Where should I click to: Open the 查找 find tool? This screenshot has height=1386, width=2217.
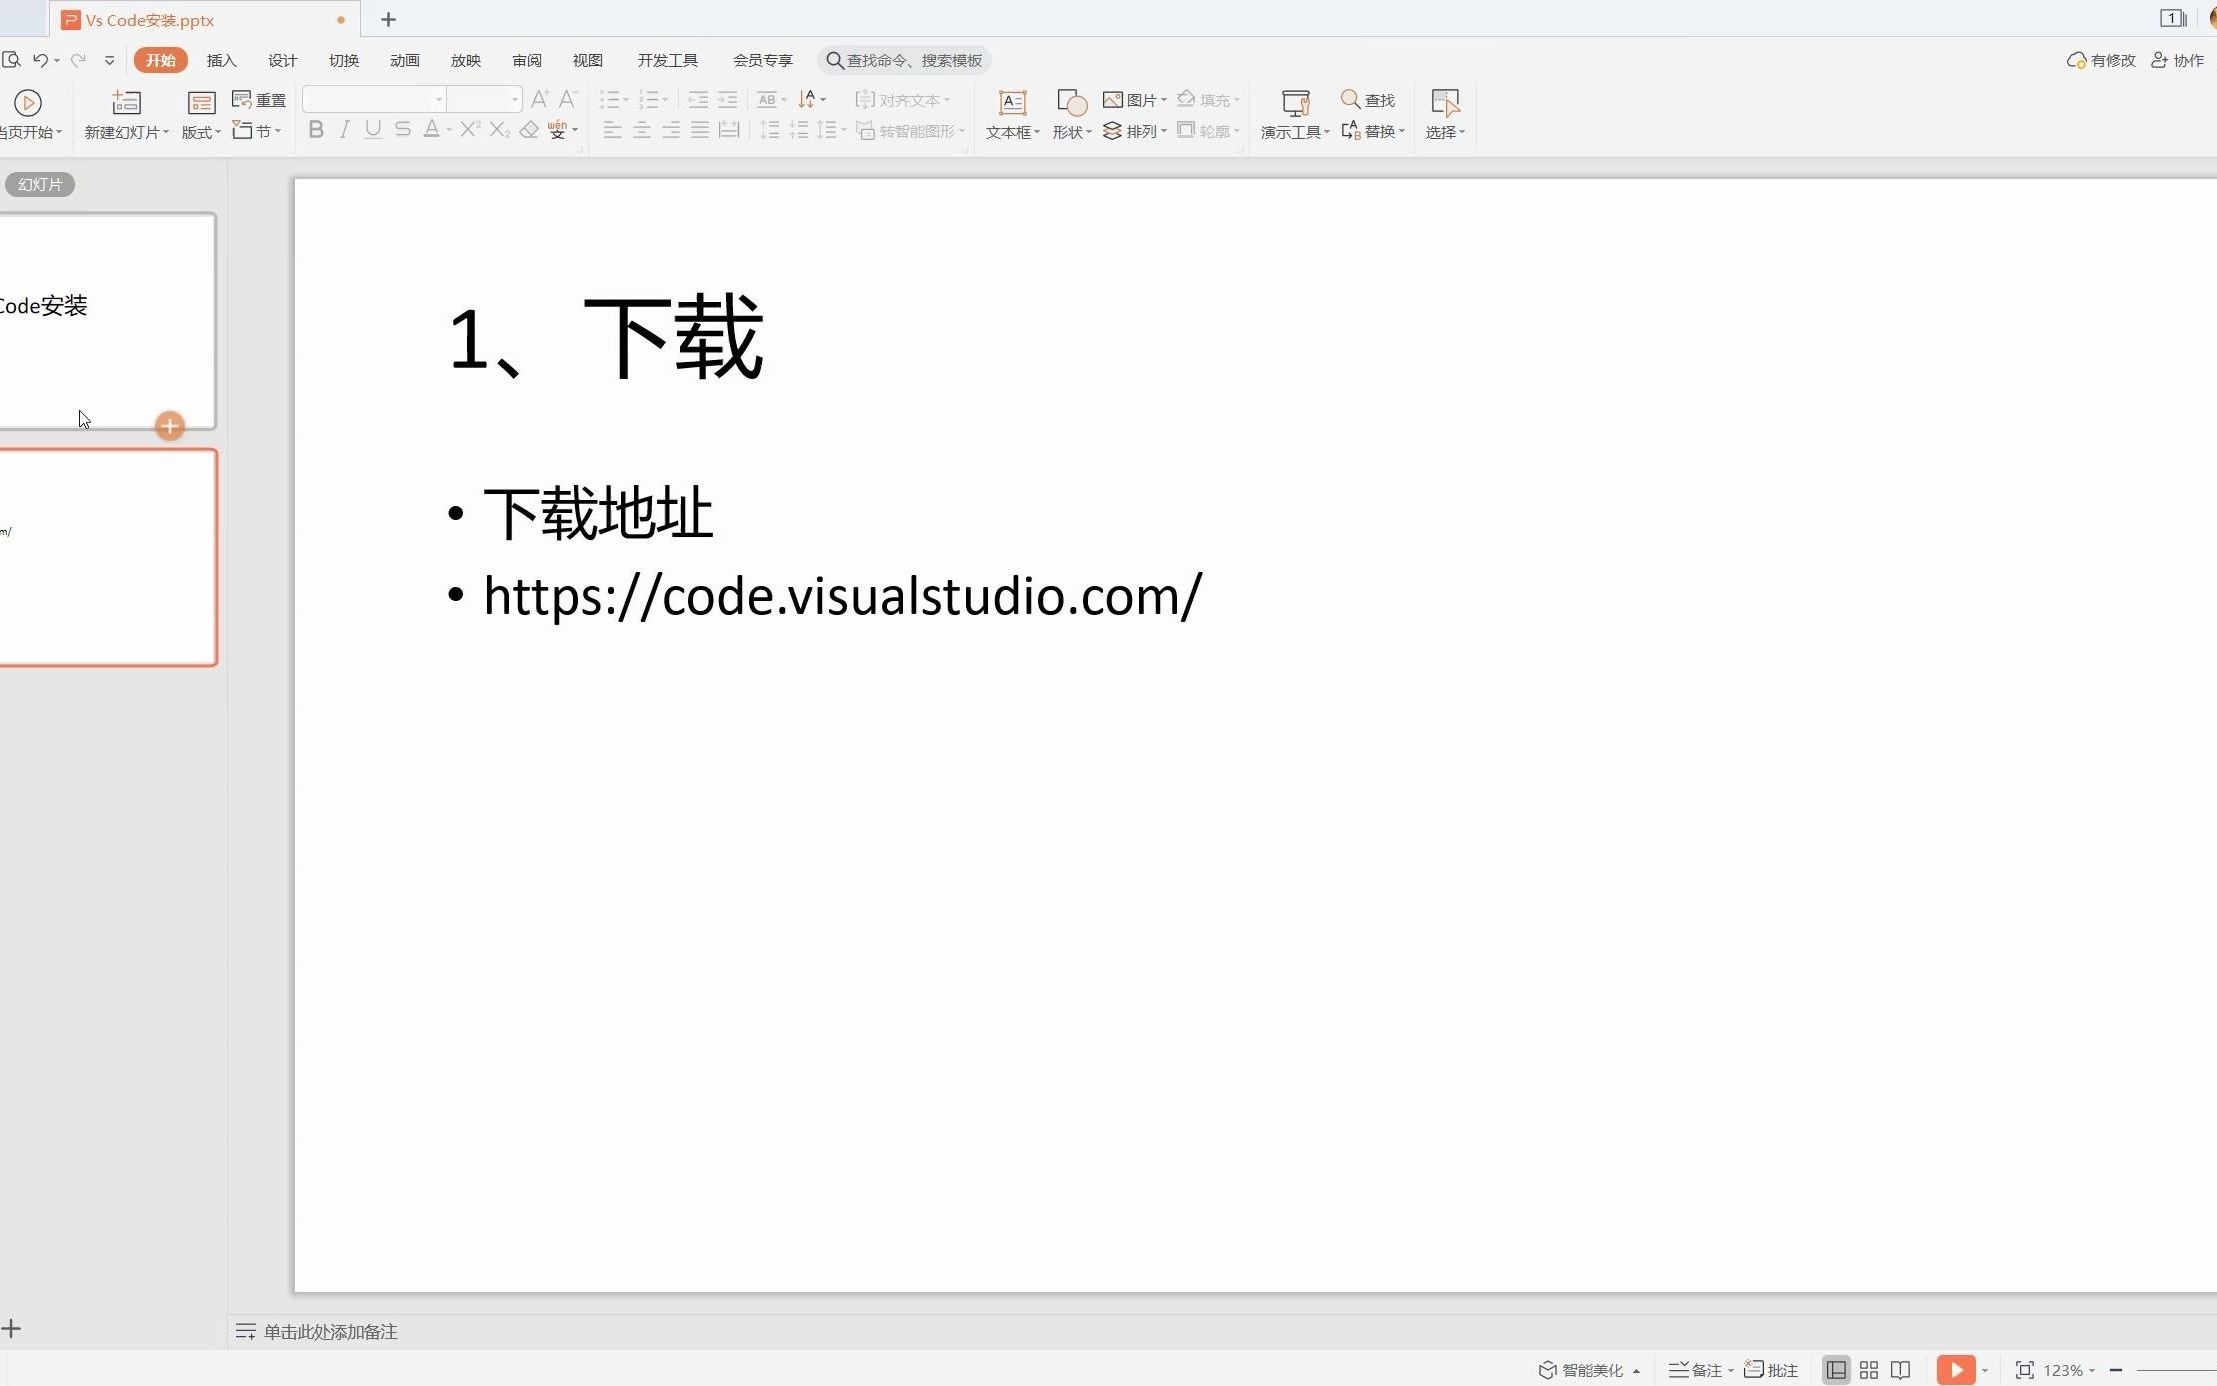(1367, 99)
